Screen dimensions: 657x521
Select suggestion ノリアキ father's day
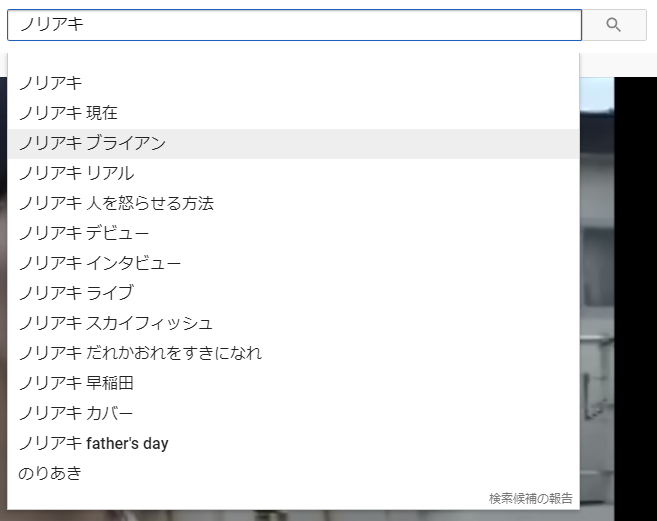coord(293,443)
